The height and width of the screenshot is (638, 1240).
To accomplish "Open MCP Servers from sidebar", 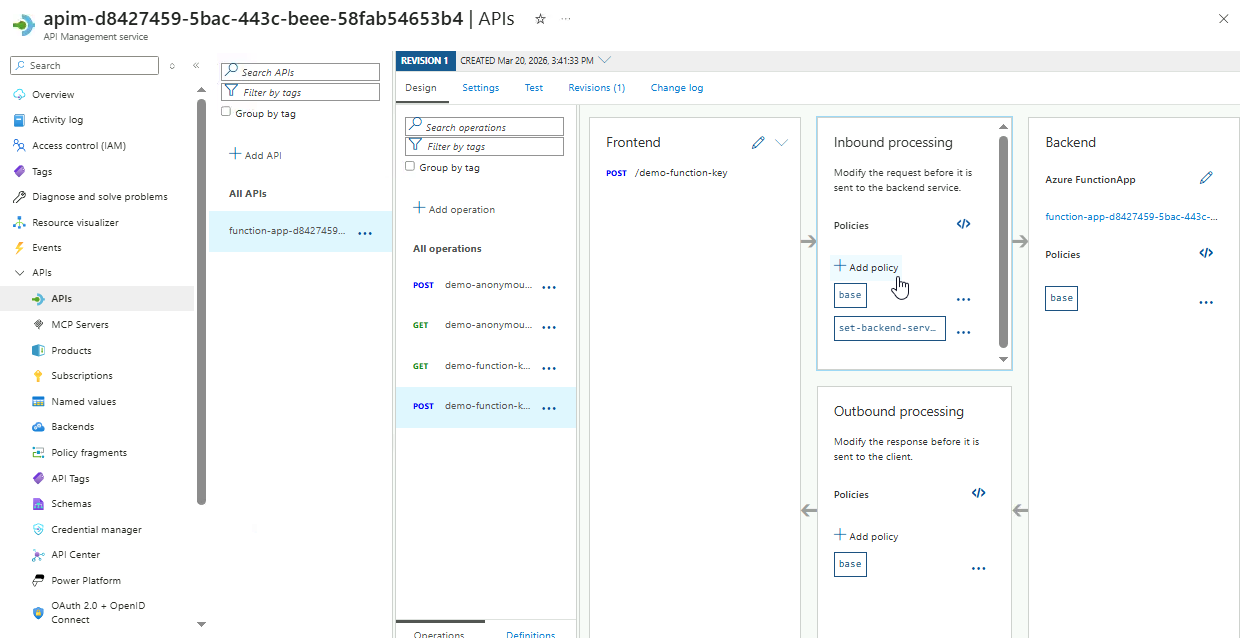I will (80, 325).
